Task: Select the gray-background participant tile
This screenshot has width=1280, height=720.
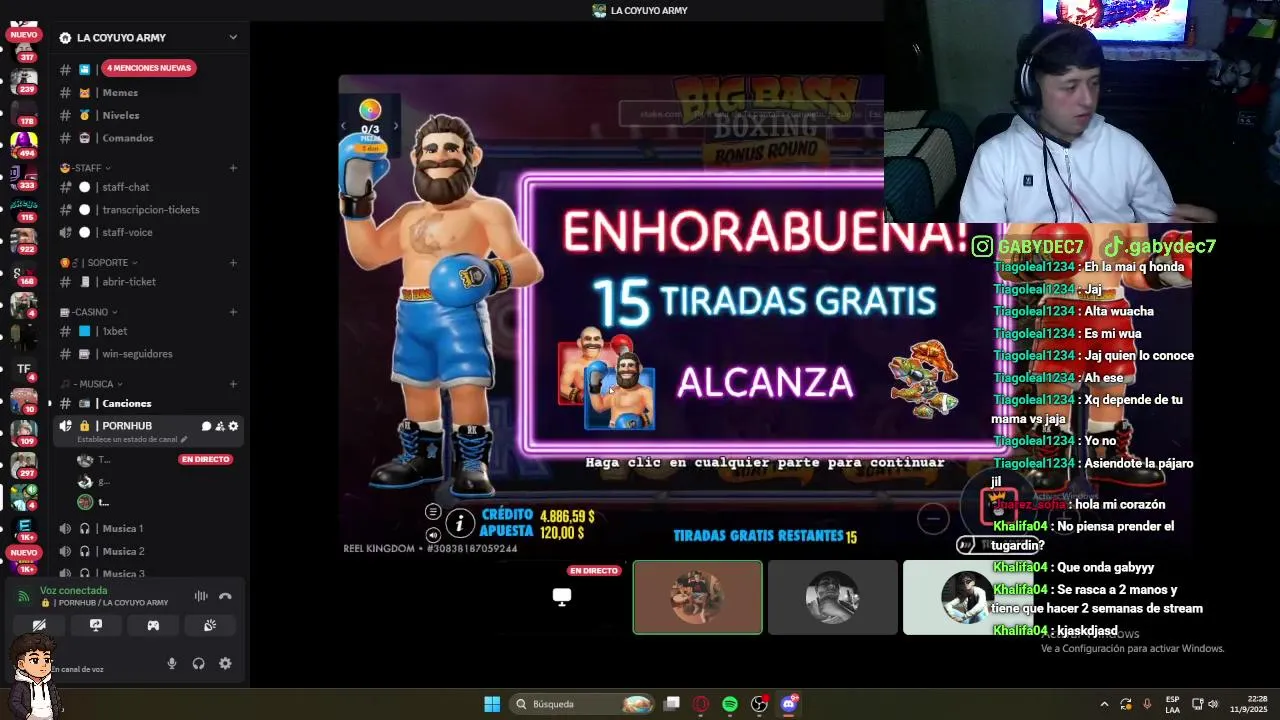Action: coord(832,597)
